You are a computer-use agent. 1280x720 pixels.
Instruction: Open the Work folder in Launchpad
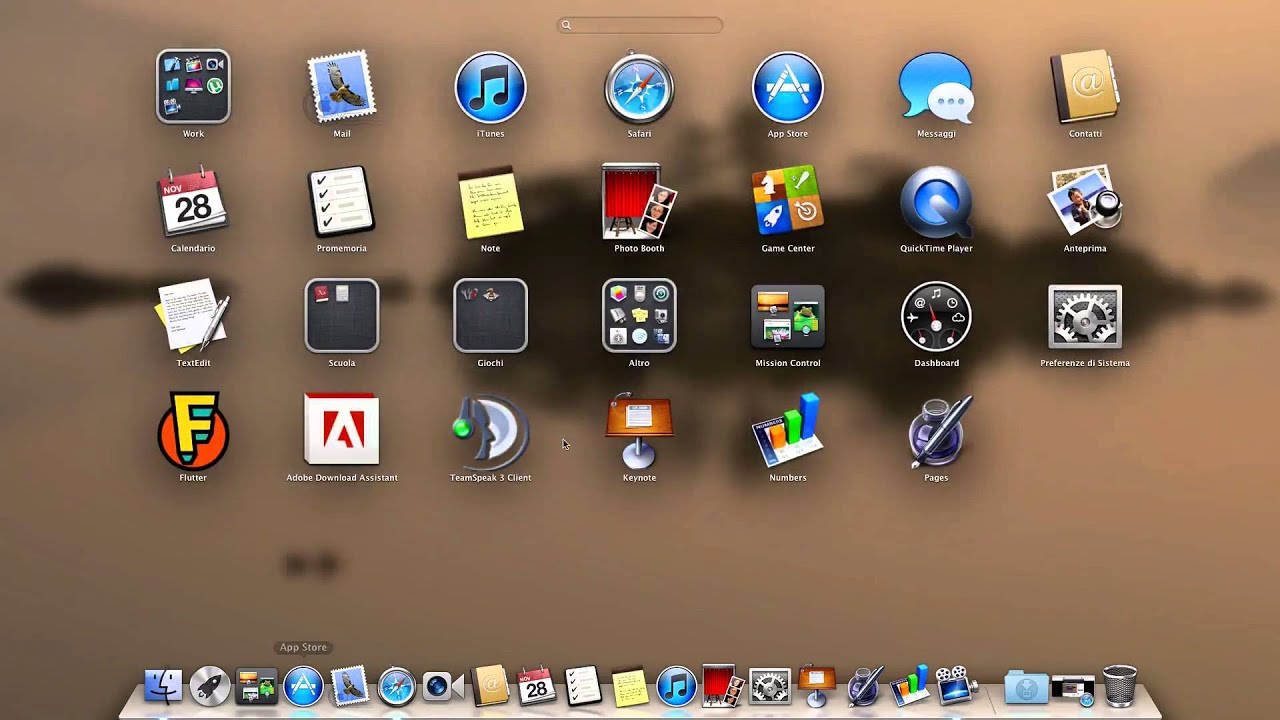click(x=193, y=88)
